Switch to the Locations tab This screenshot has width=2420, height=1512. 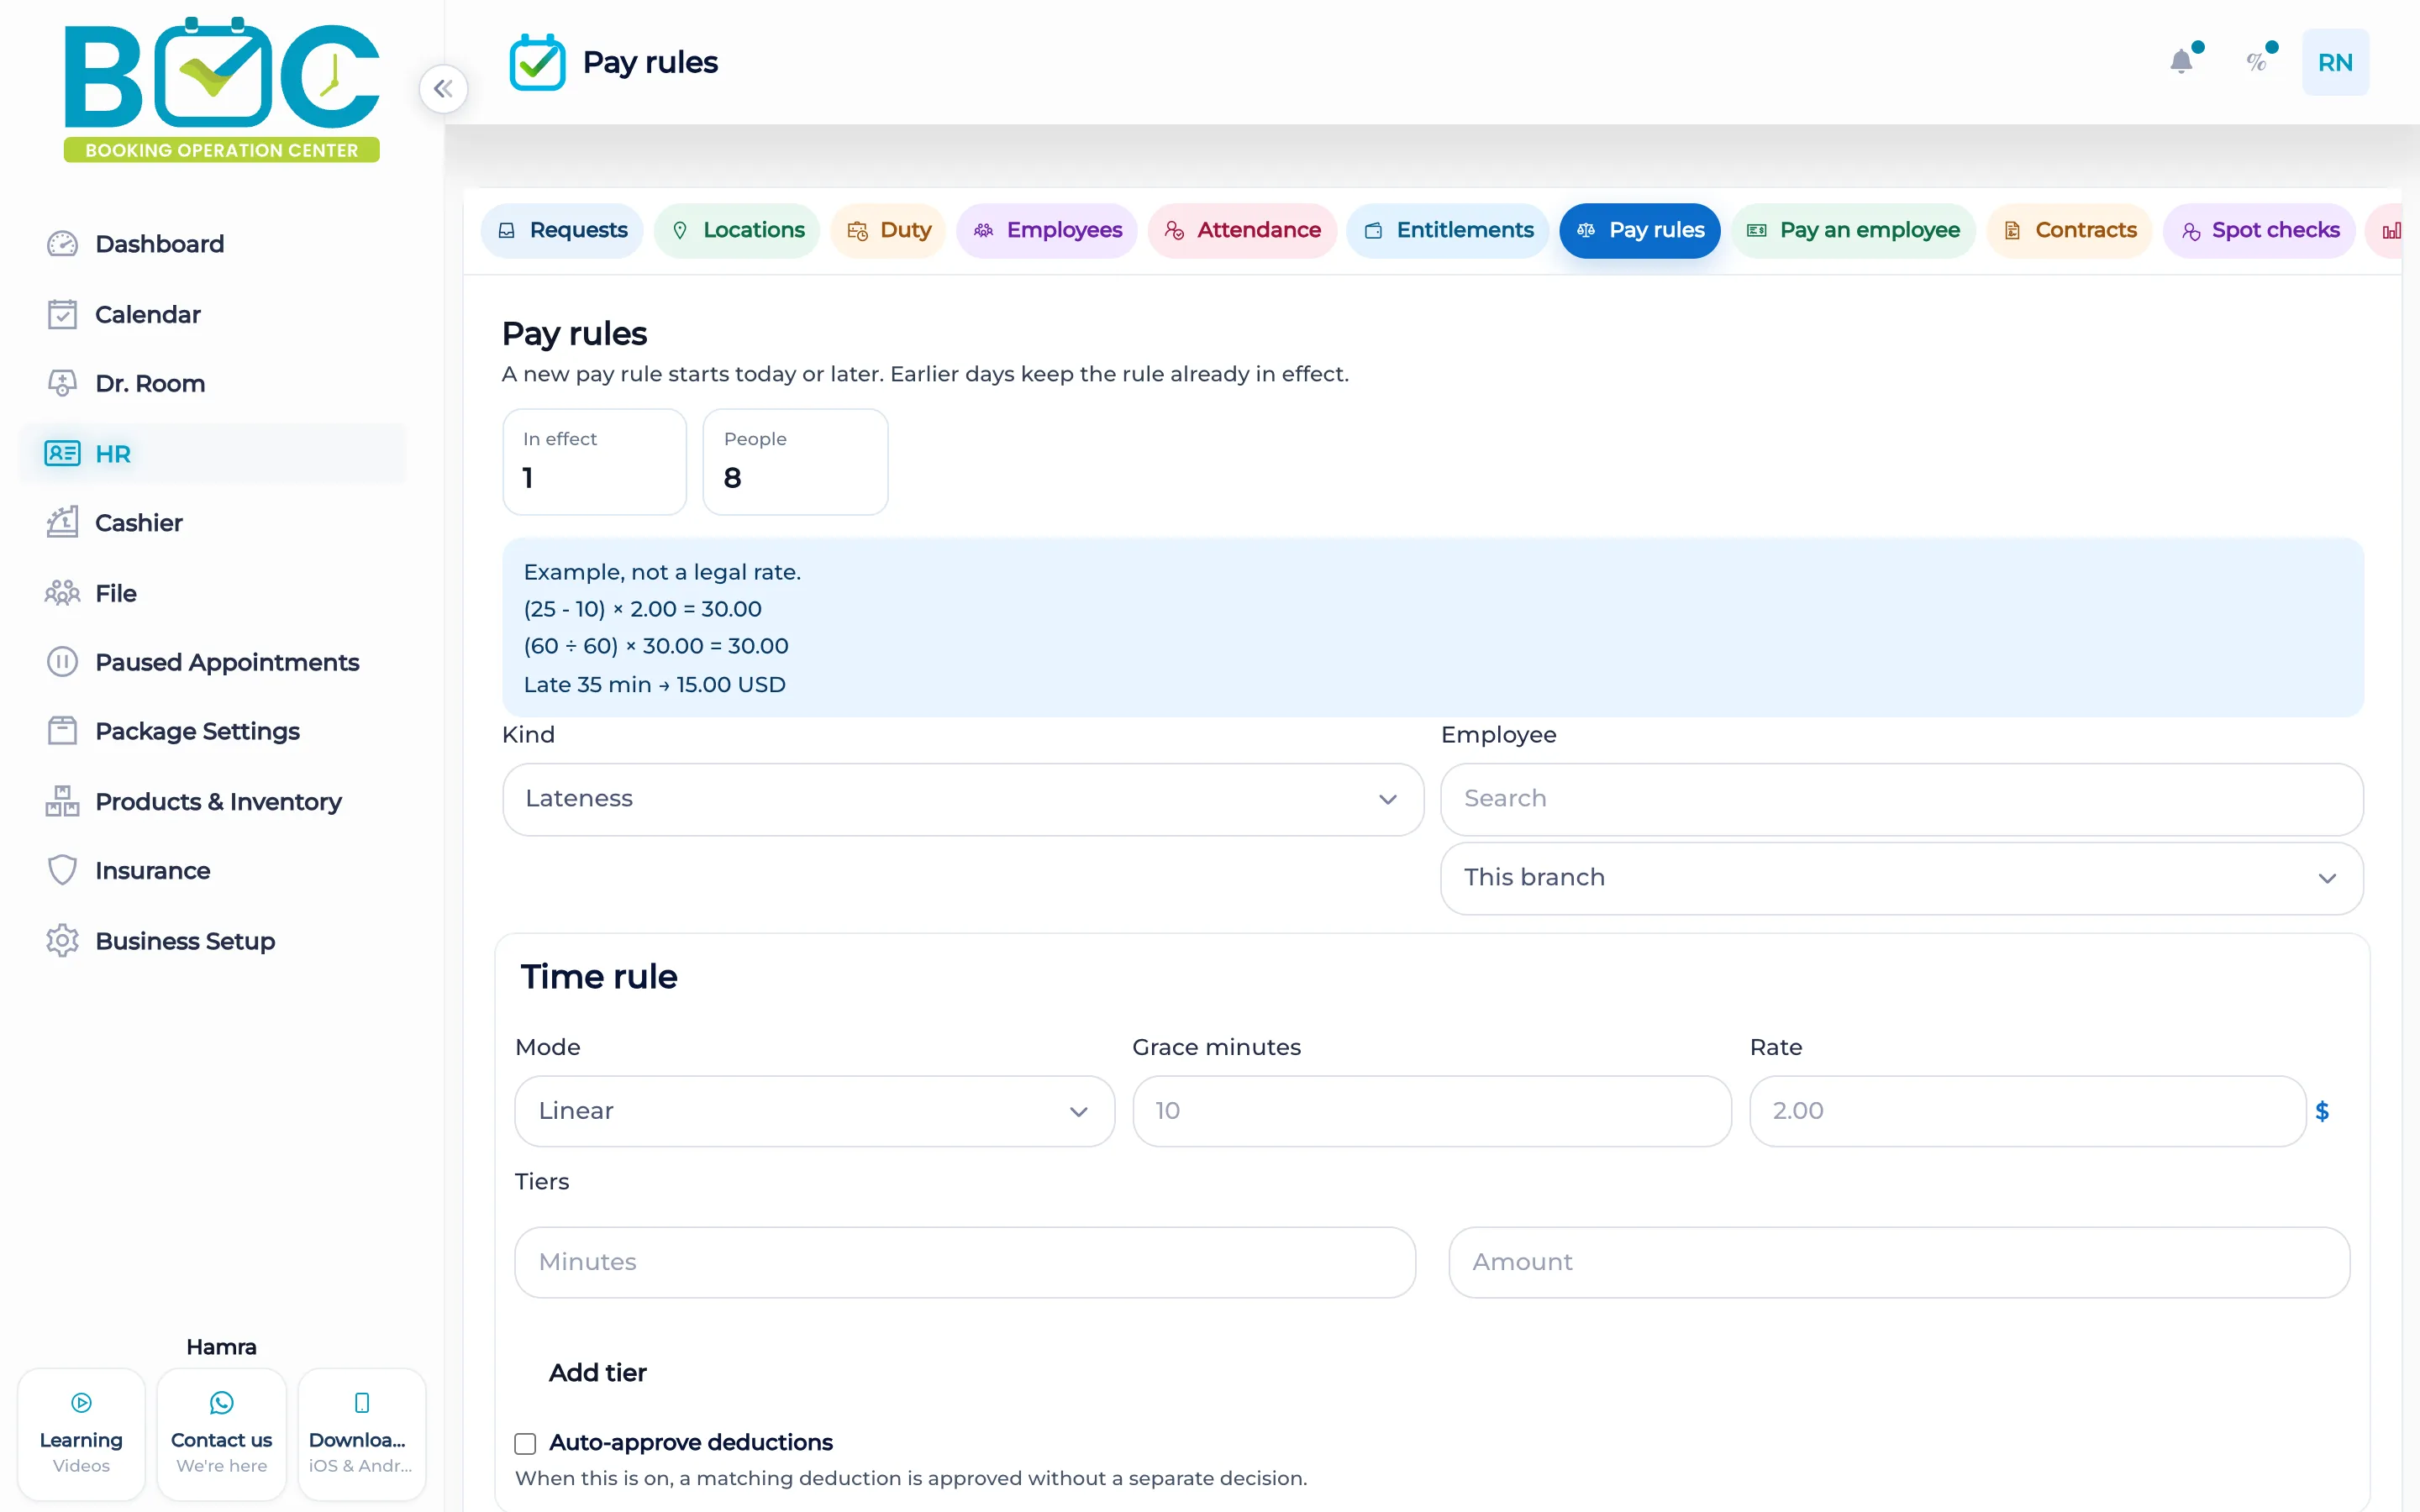coord(737,231)
